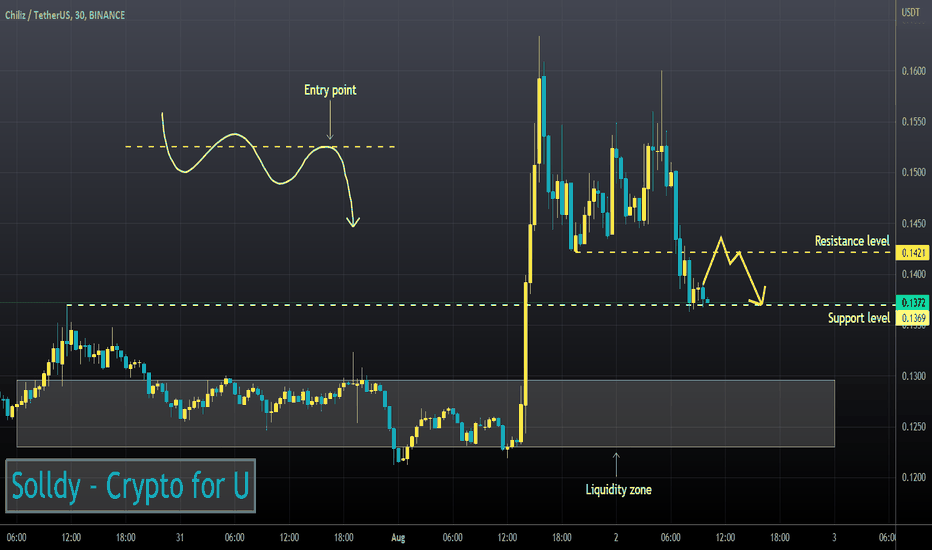
Task: Select the 0.1372 current price tag
Action: tap(912, 303)
